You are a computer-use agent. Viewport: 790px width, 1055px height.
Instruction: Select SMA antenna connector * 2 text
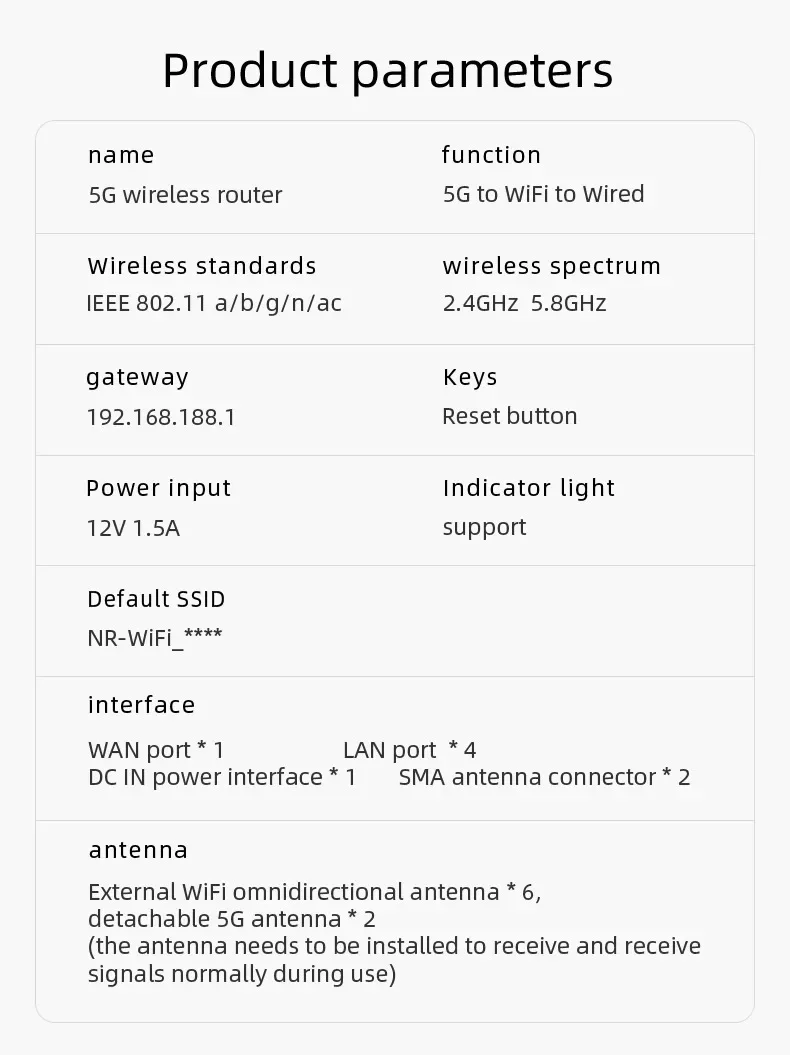(544, 777)
